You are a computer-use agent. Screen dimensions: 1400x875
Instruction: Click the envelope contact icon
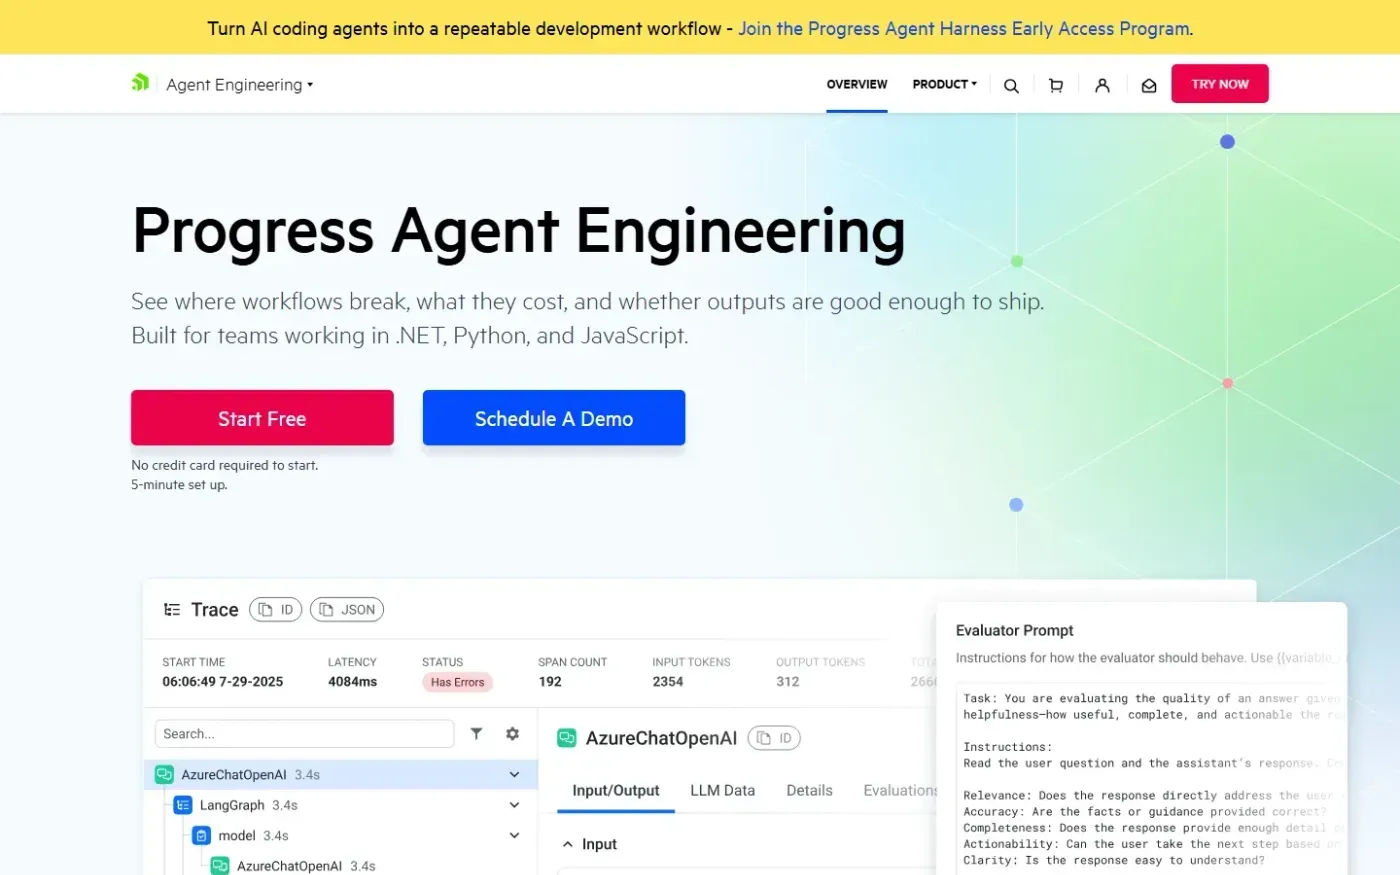[1149, 86]
